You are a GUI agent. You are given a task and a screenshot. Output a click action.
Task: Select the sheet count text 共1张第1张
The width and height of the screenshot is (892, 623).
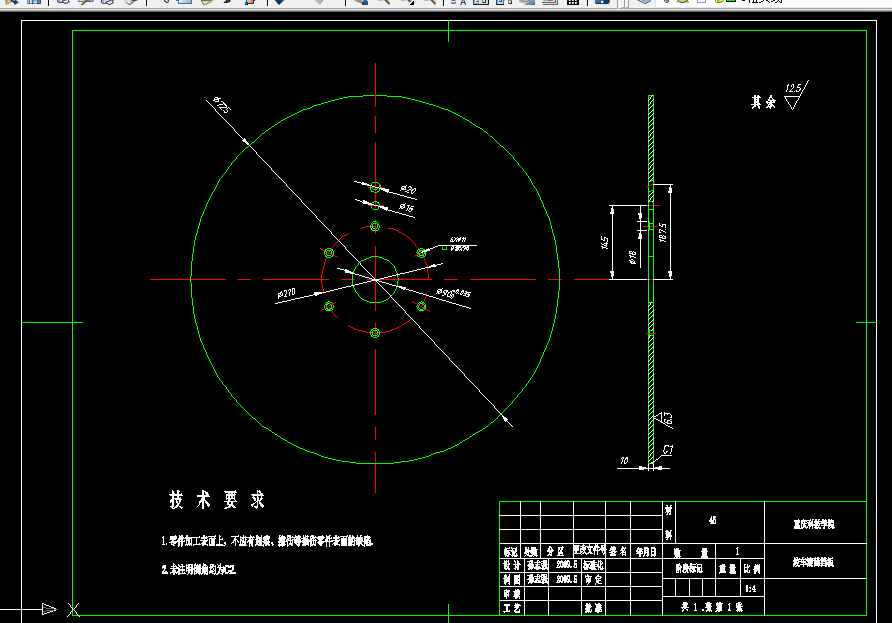tap(712, 607)
